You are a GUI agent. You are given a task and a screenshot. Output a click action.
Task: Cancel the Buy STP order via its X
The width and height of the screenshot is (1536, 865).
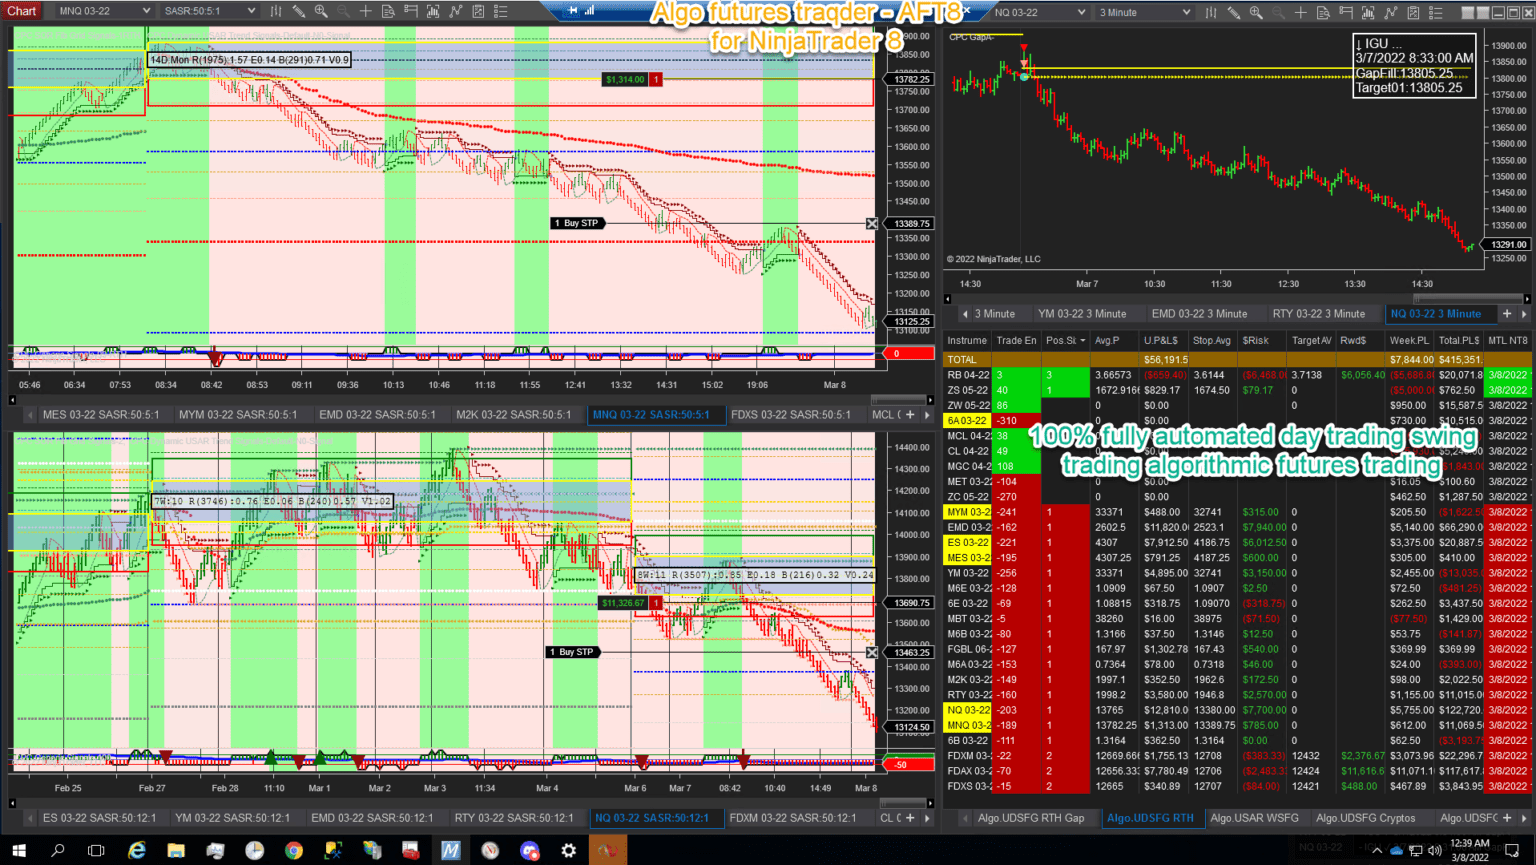click(x=872, y=223)
